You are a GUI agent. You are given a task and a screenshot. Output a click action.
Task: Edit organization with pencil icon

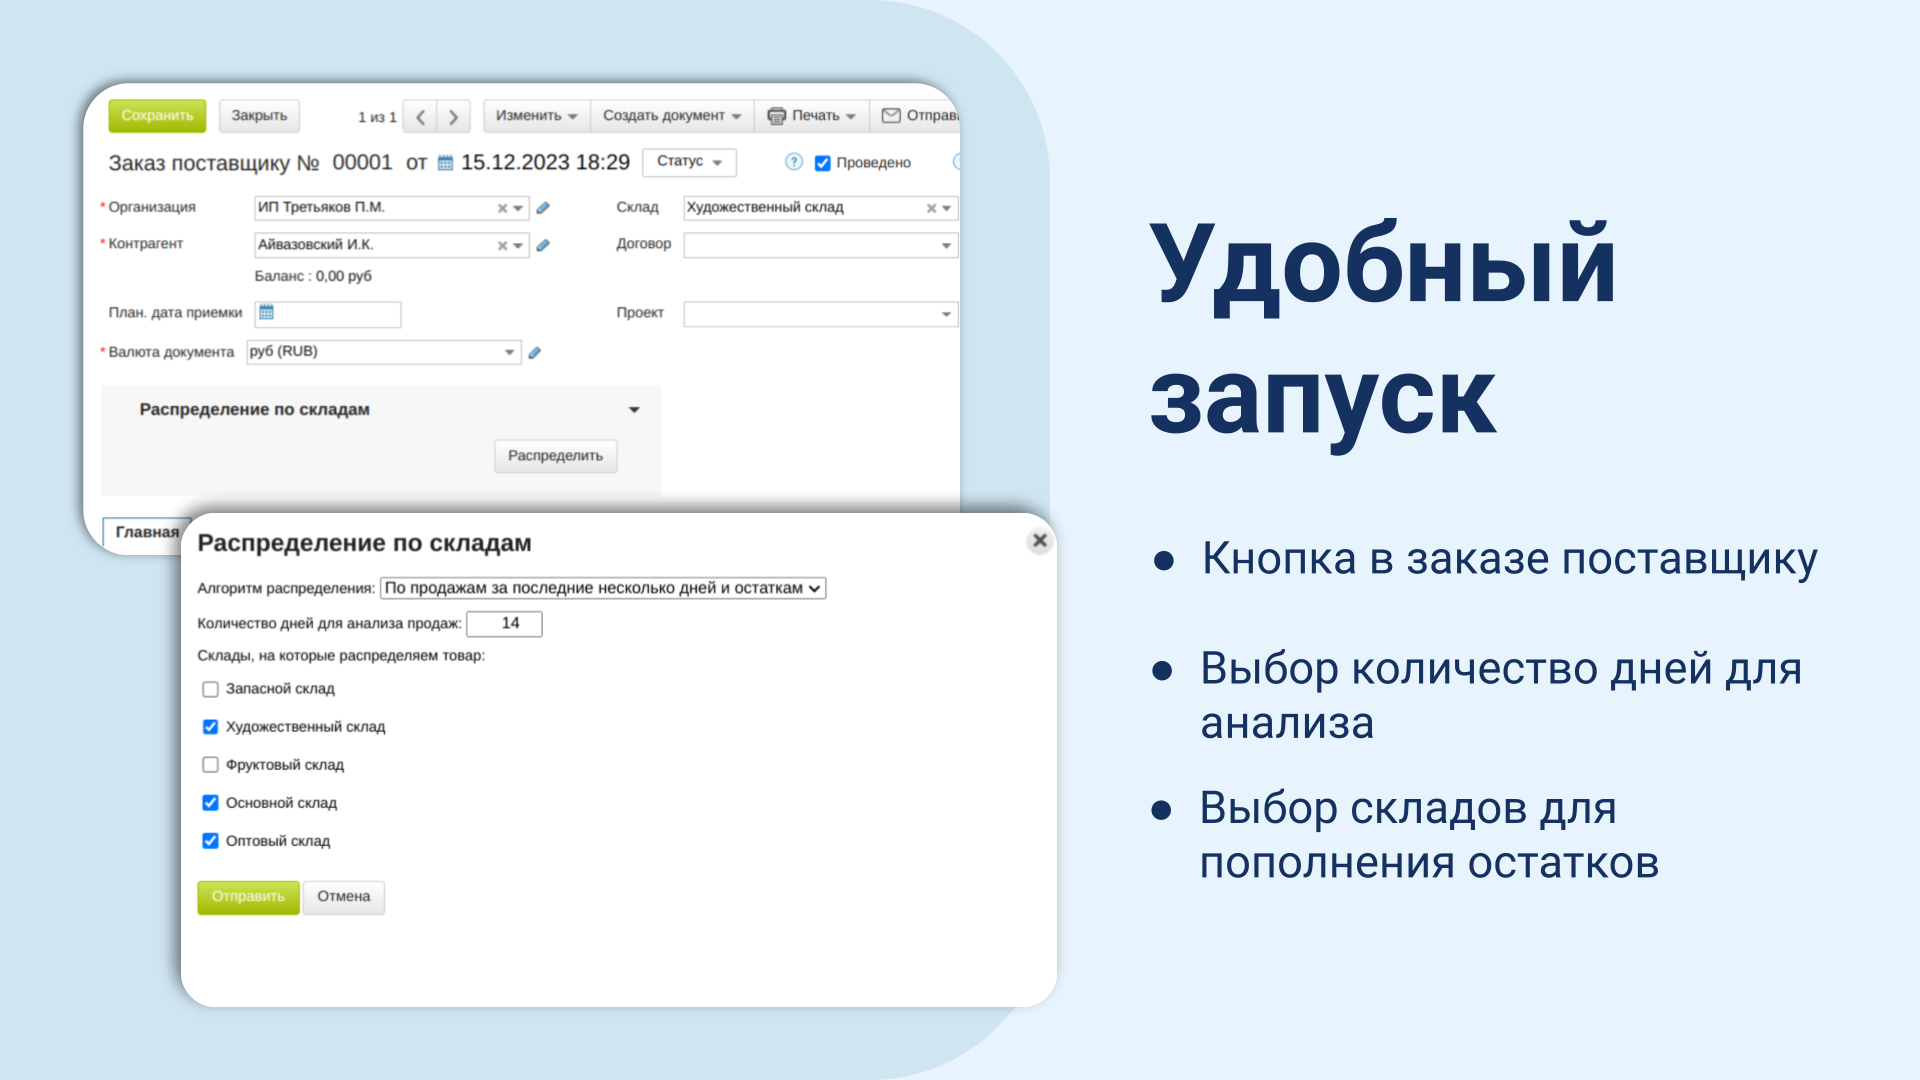(543, 208)
